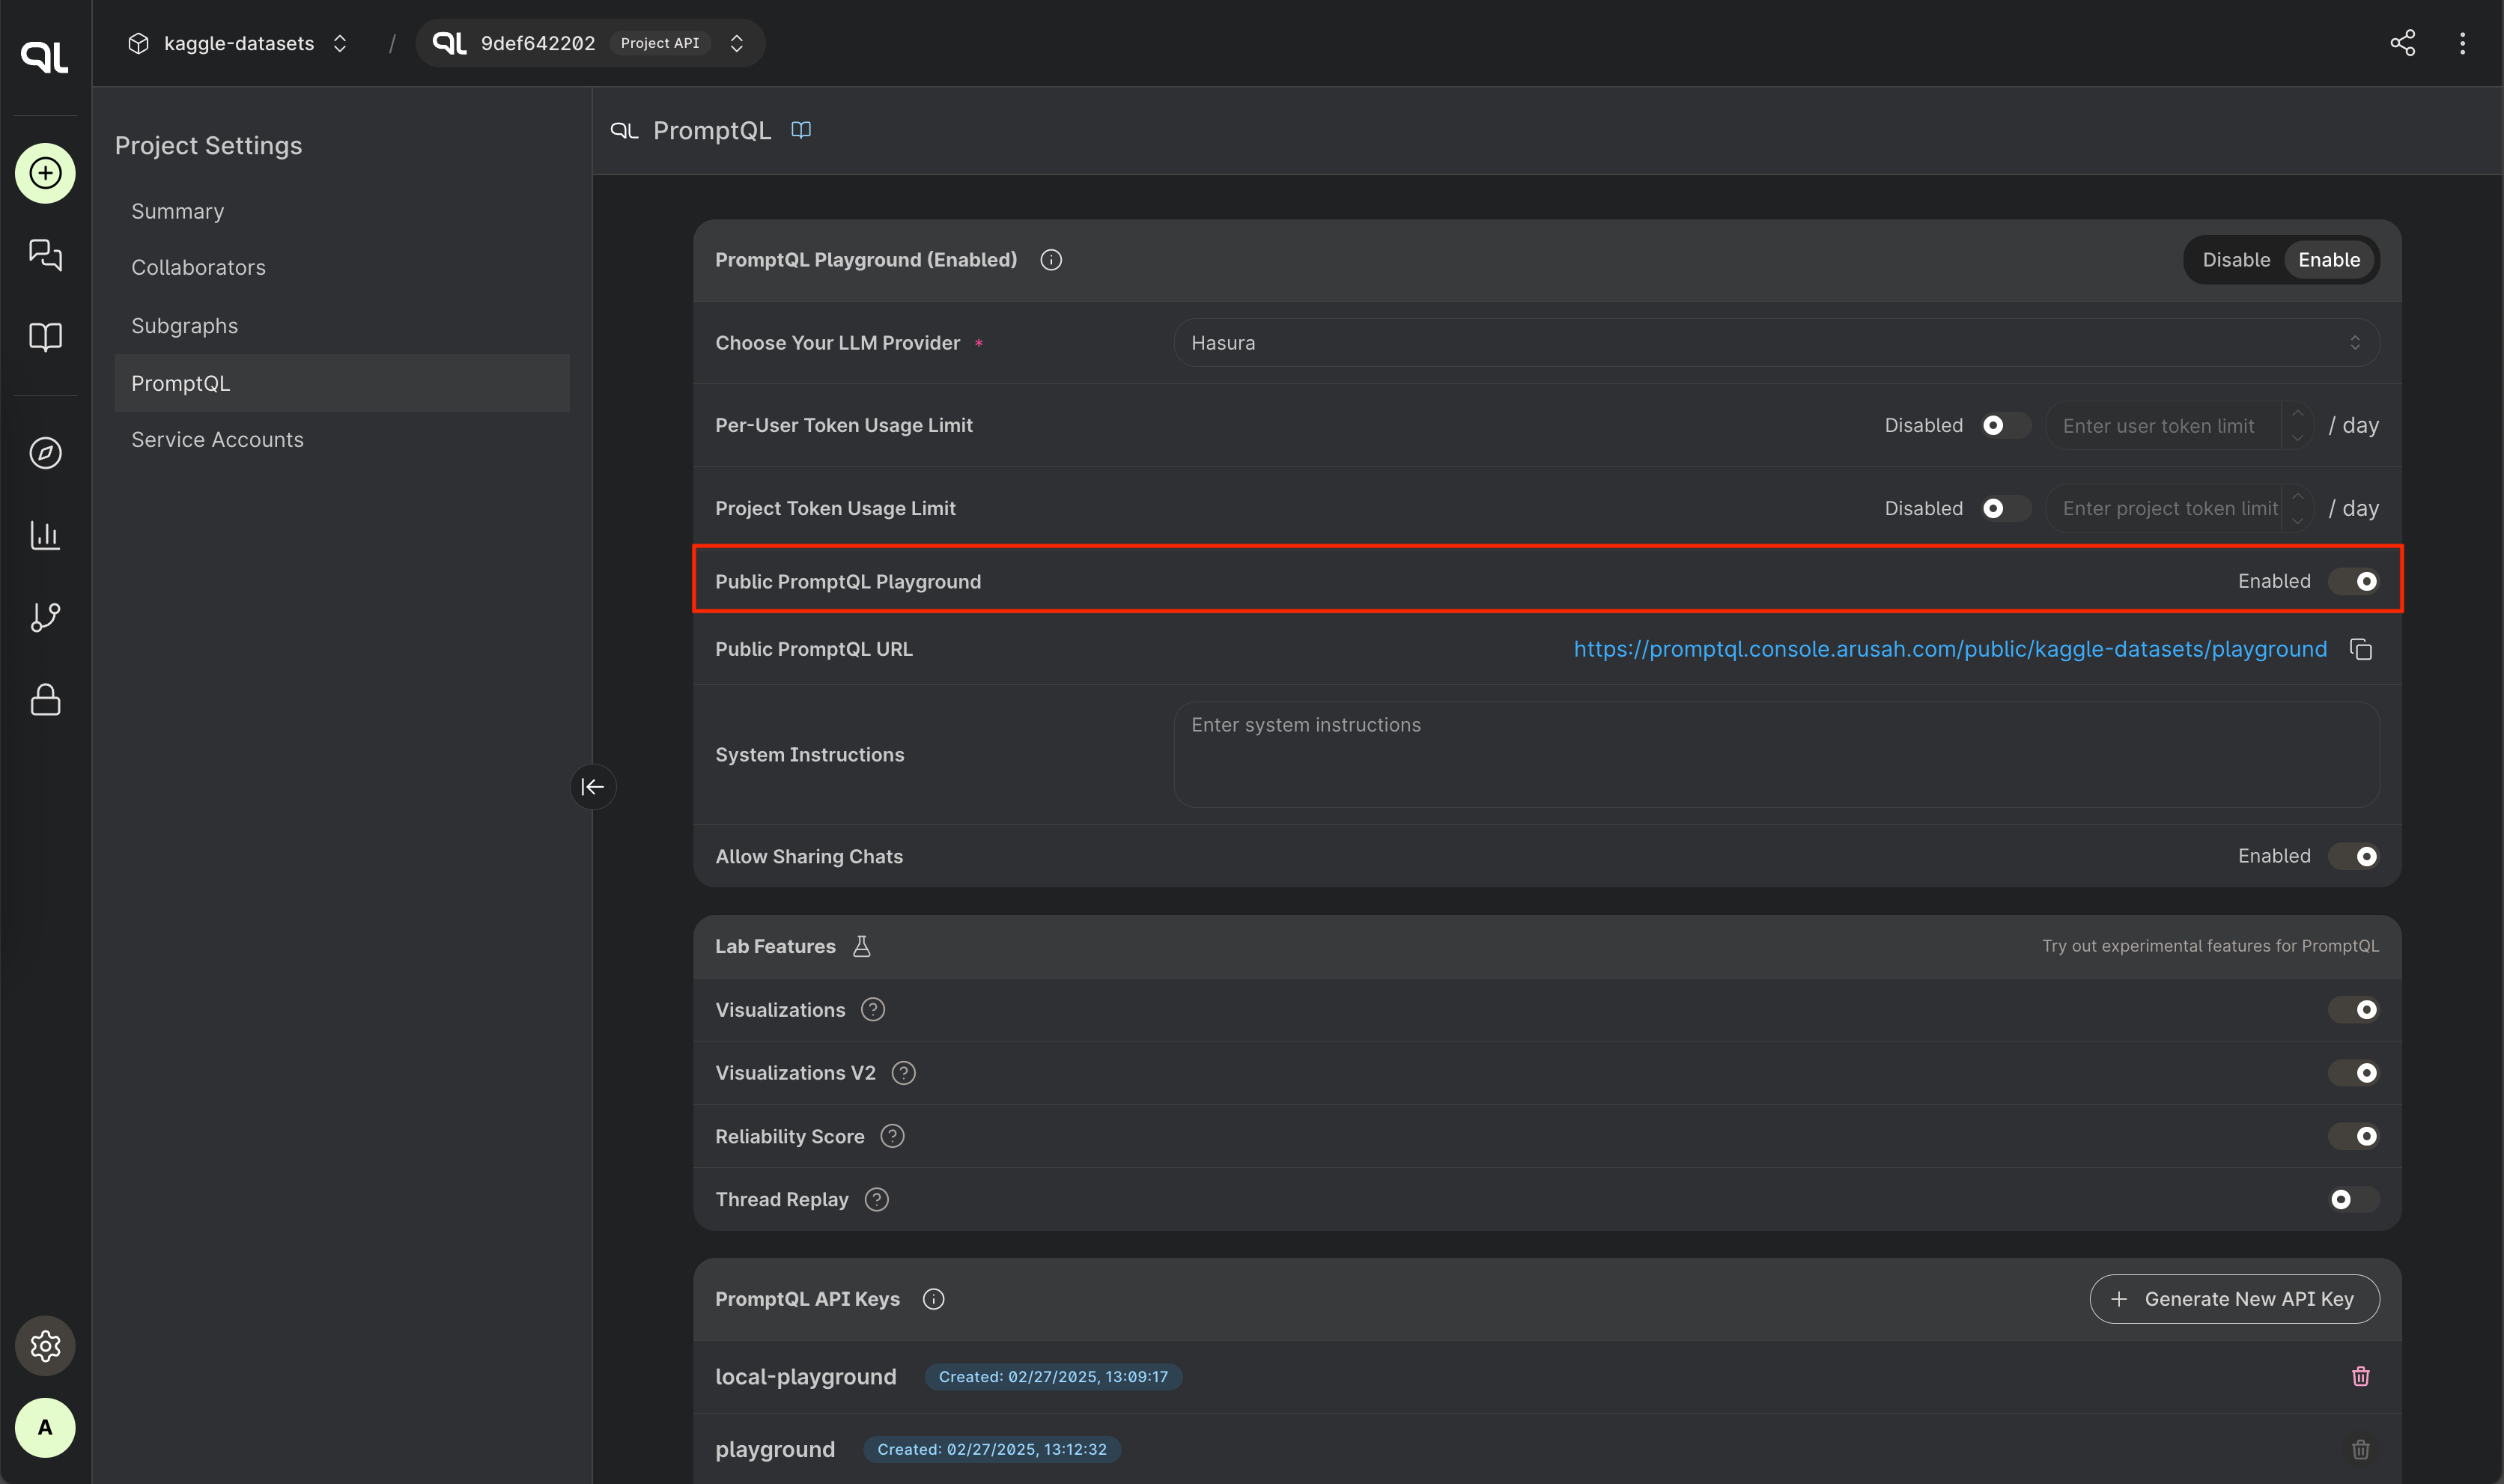Open the Summary settings page
The image size is (2504, 1484).
342,211
